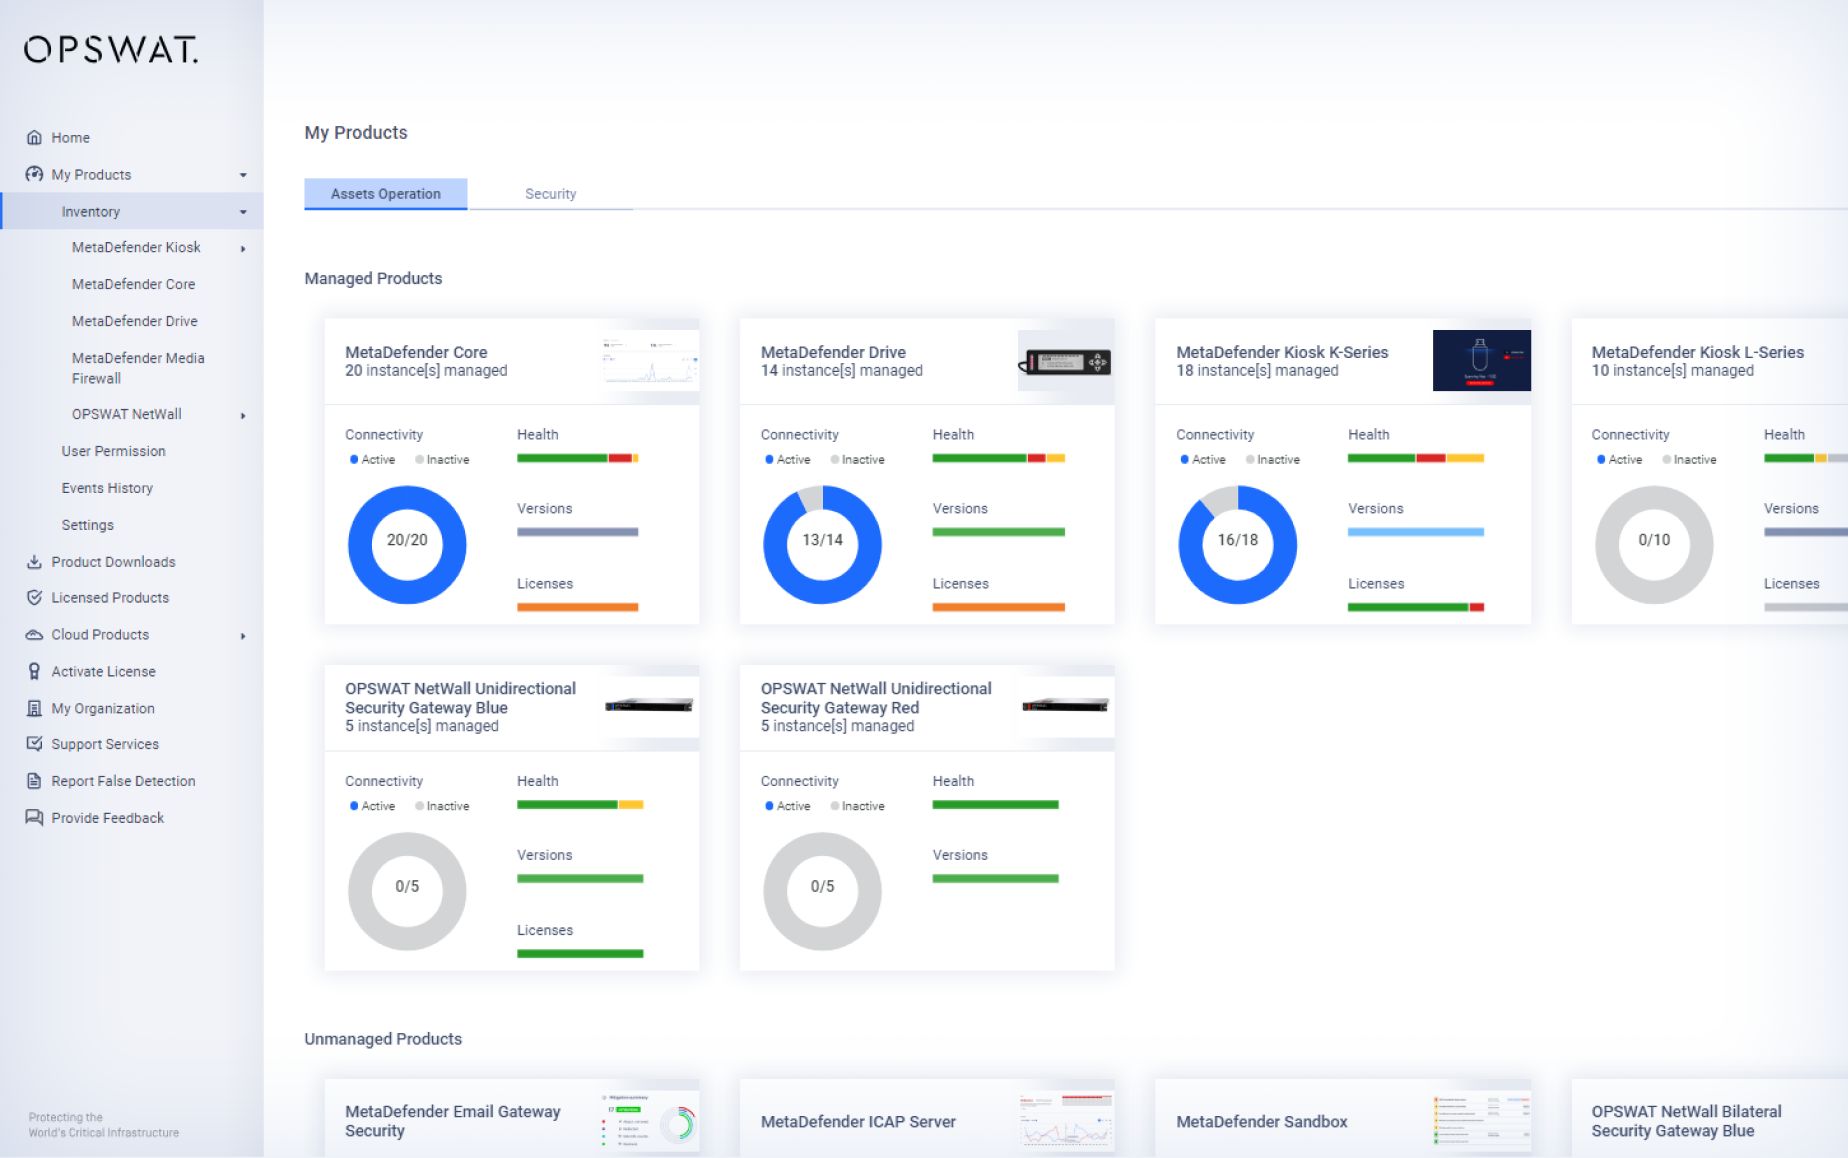Viewport: 1848px width, 1158px height.
Task: Click the Provide Feedback chat icon
Action: (x=34, y=818)
